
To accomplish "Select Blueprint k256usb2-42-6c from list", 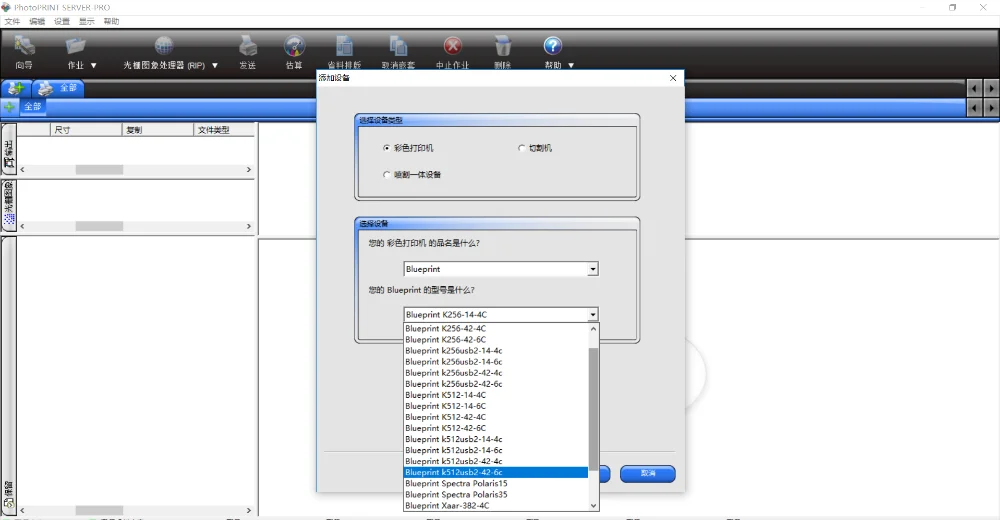I will point(496,384).
